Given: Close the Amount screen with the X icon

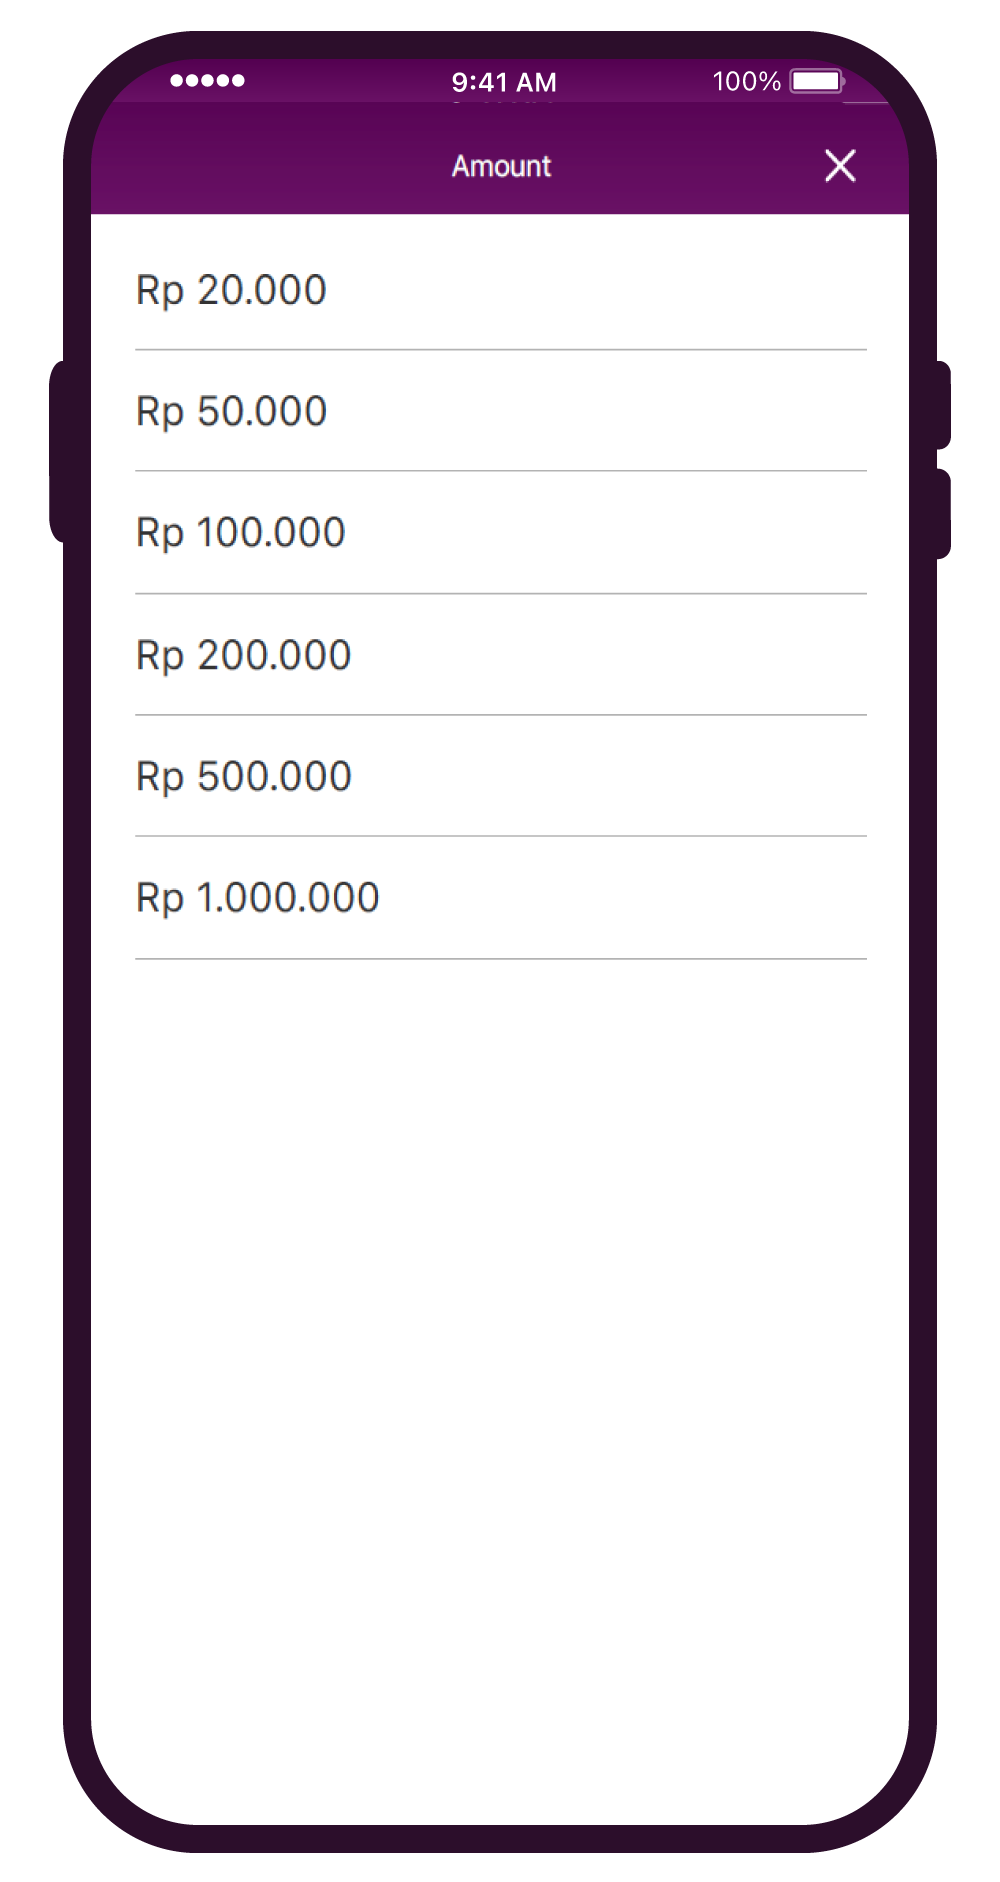Looking at the screenshot, I should click(840, 166).
